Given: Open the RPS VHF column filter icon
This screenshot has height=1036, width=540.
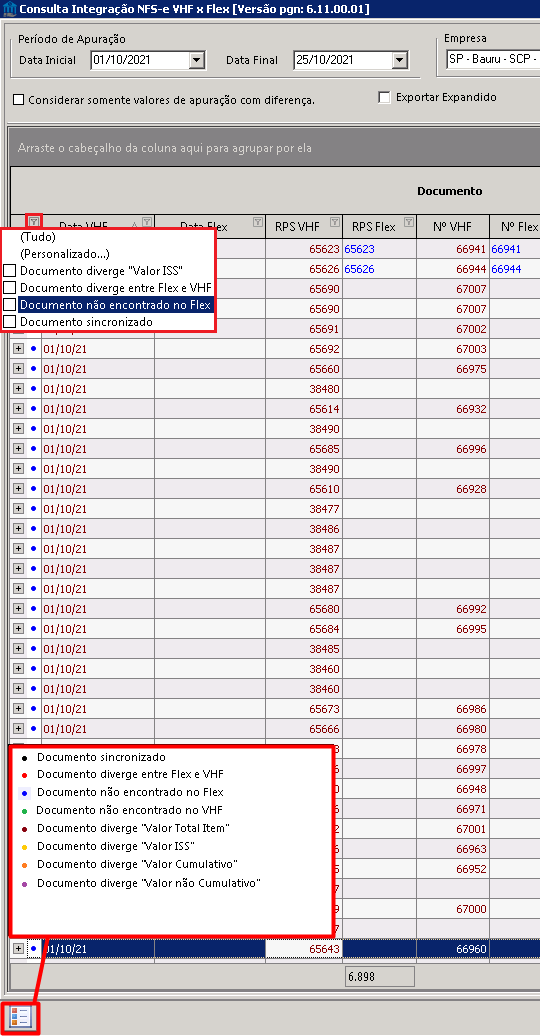Looking at the screenshot, I should pyautogui.click(x=335, y=222).
